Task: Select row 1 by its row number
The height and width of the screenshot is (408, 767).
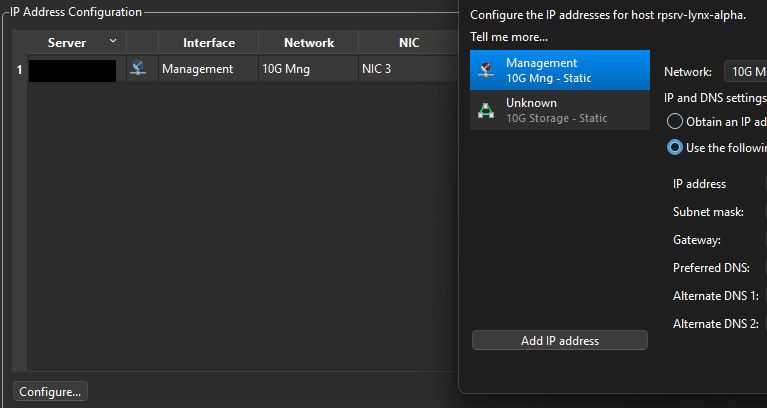Action: [x=19, y=70]
